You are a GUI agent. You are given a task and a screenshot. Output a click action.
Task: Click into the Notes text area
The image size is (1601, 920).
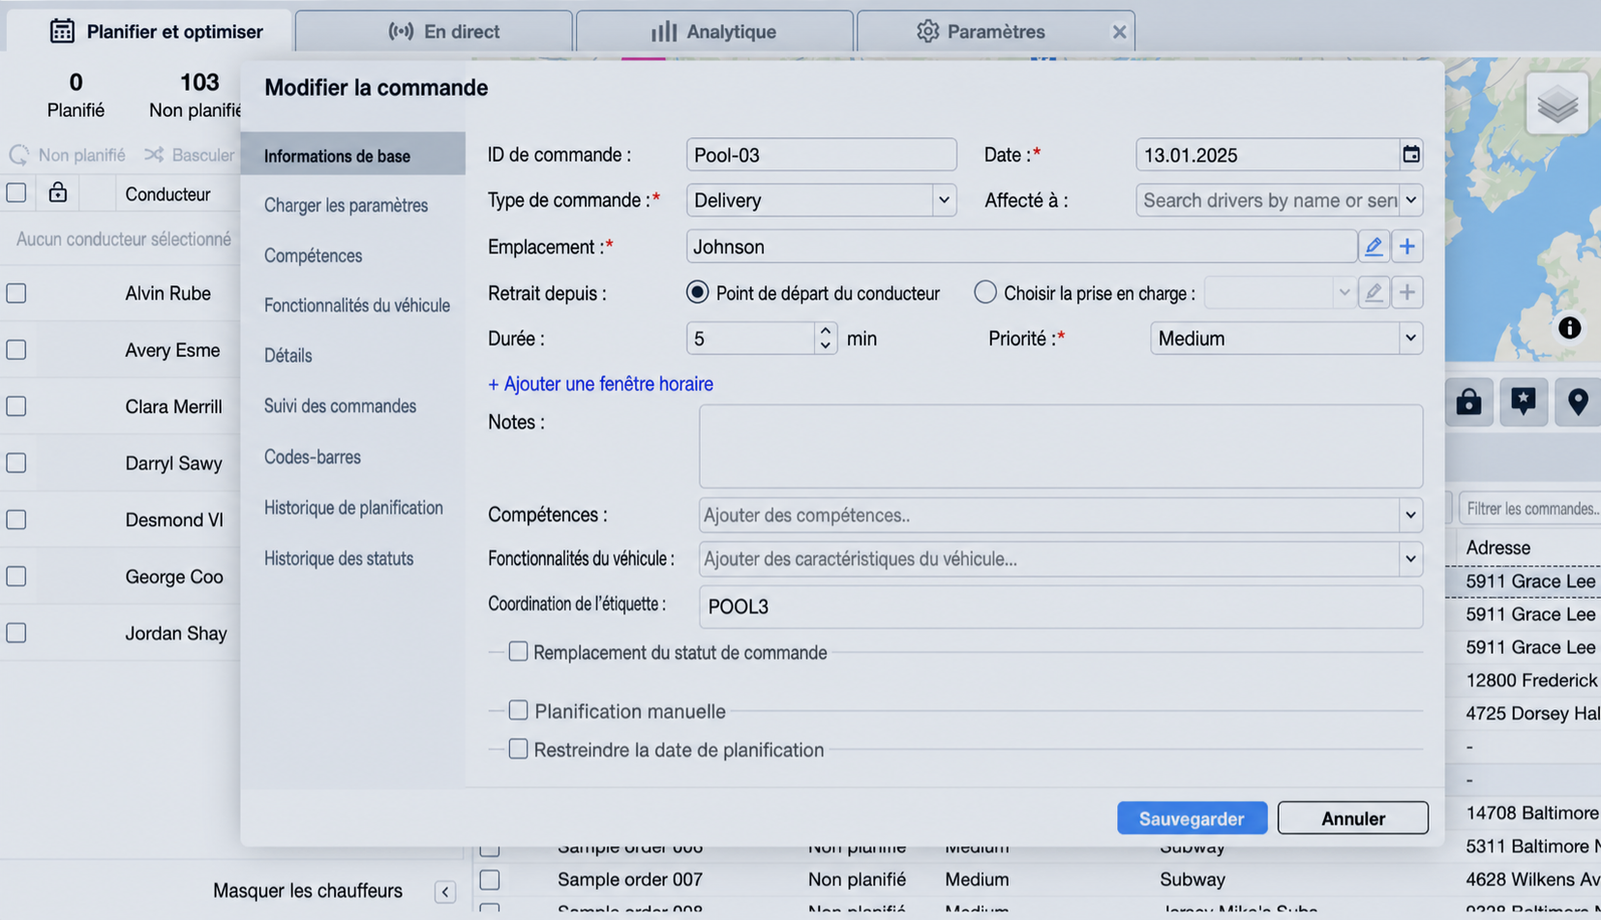[1060, 446]
